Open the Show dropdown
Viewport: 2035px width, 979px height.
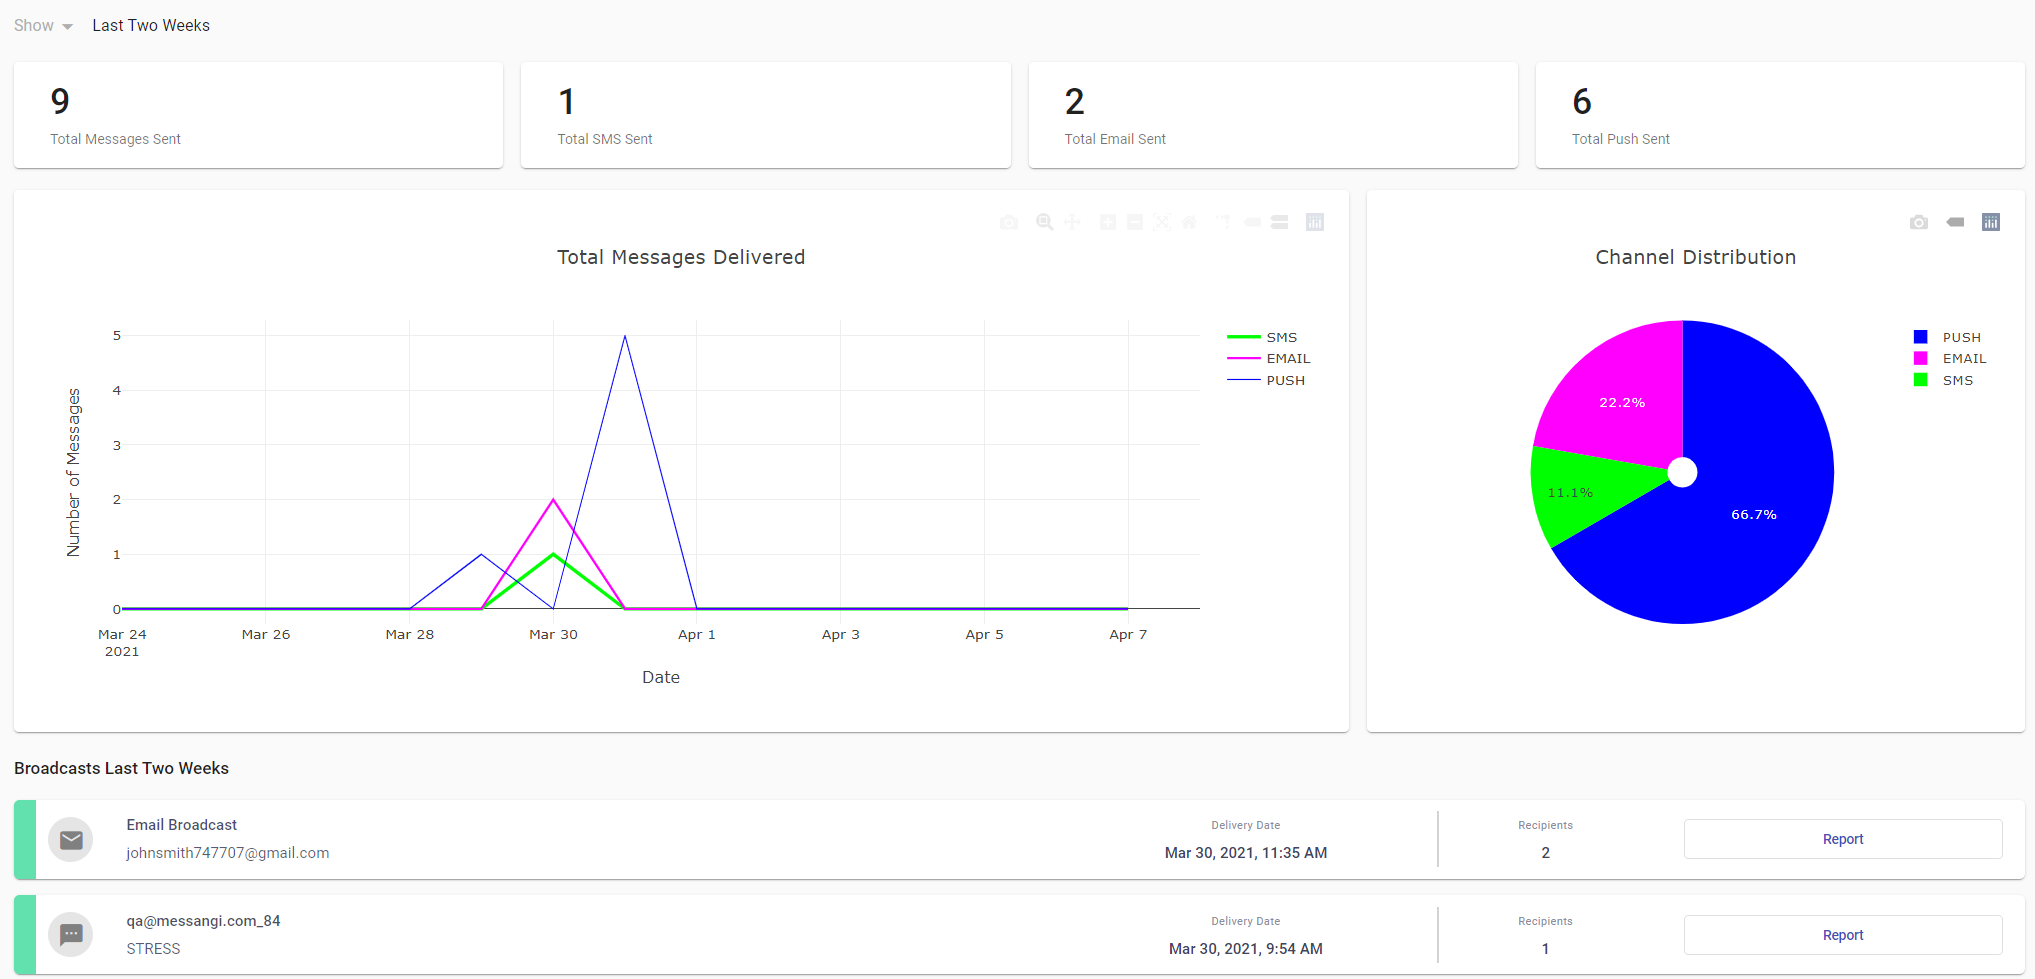[43, 25]
